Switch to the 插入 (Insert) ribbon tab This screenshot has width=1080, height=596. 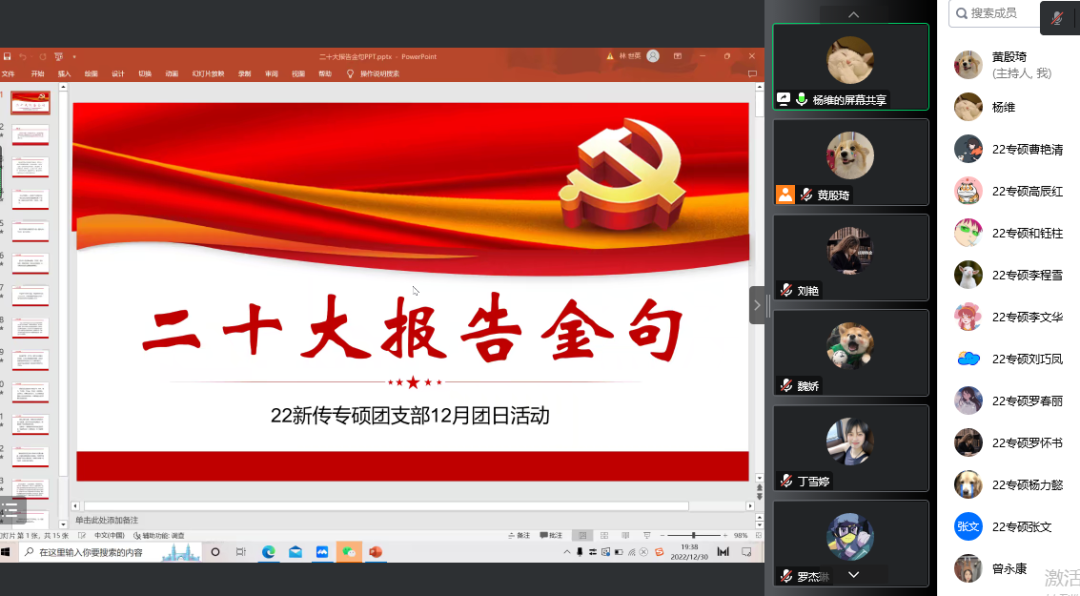click(64, 74)
